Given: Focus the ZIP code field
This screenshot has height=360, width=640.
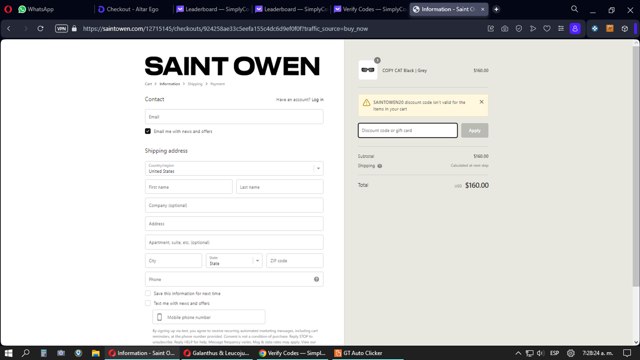Looking at the screenshot, I should [295, 260].
